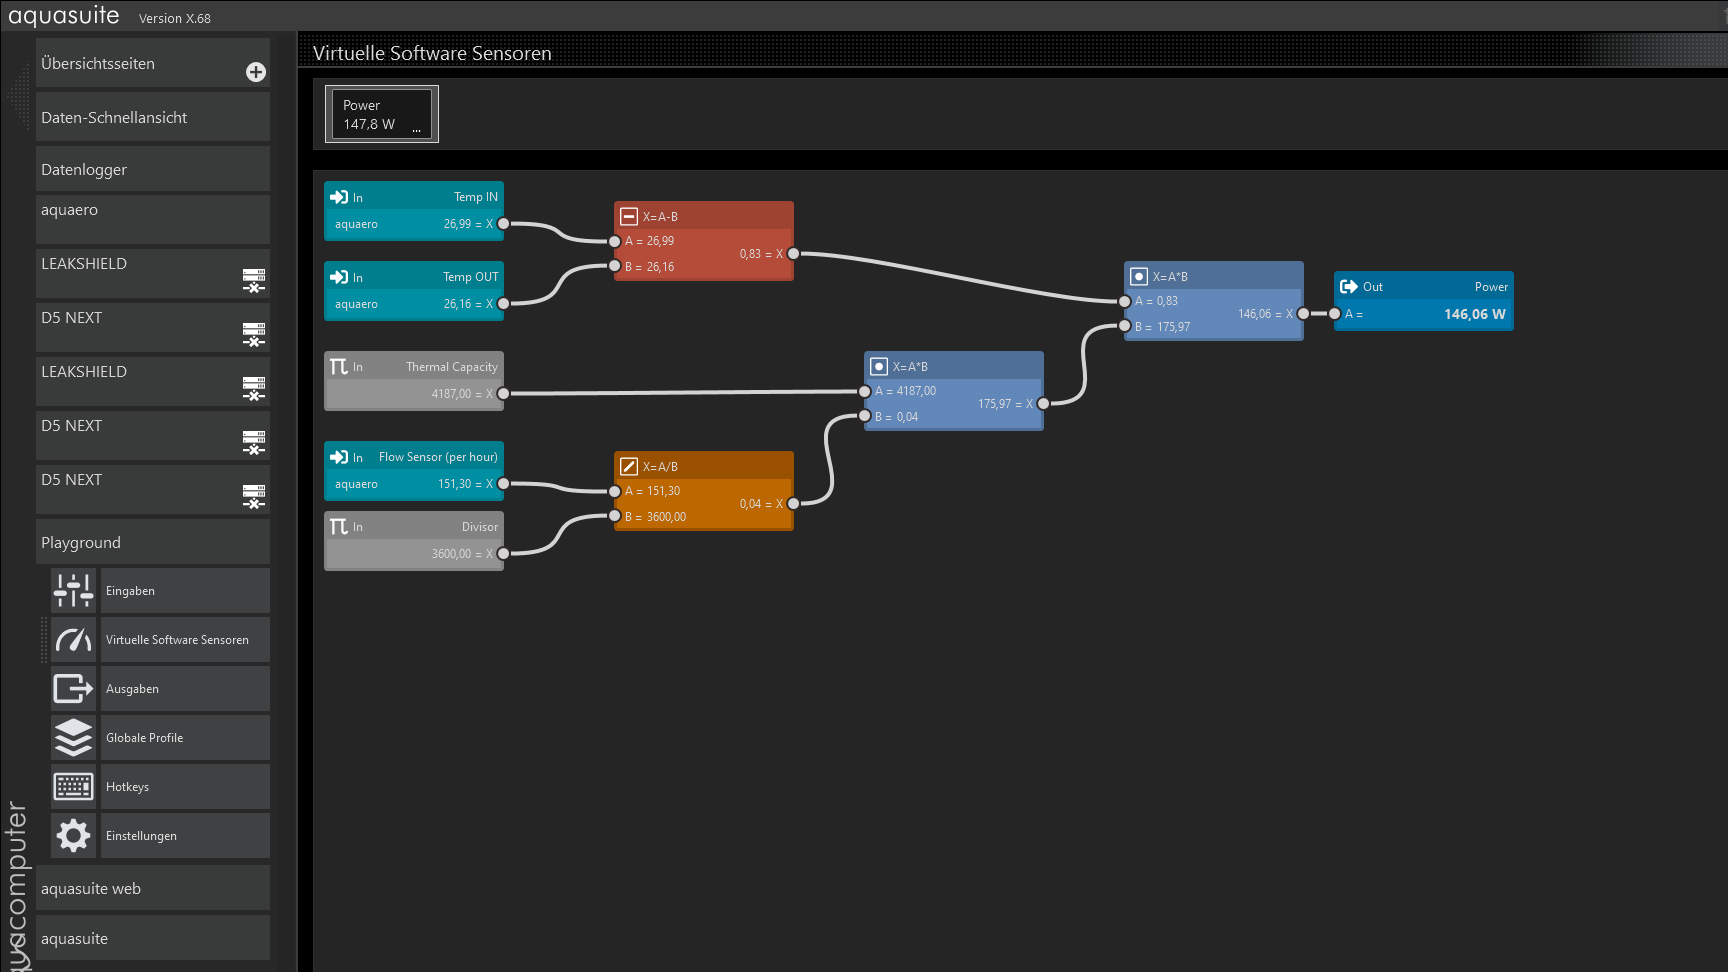The width and height of the screenshot is (1728, 972).
Task: Open the aquasuite web section
Action: [152, 888]
